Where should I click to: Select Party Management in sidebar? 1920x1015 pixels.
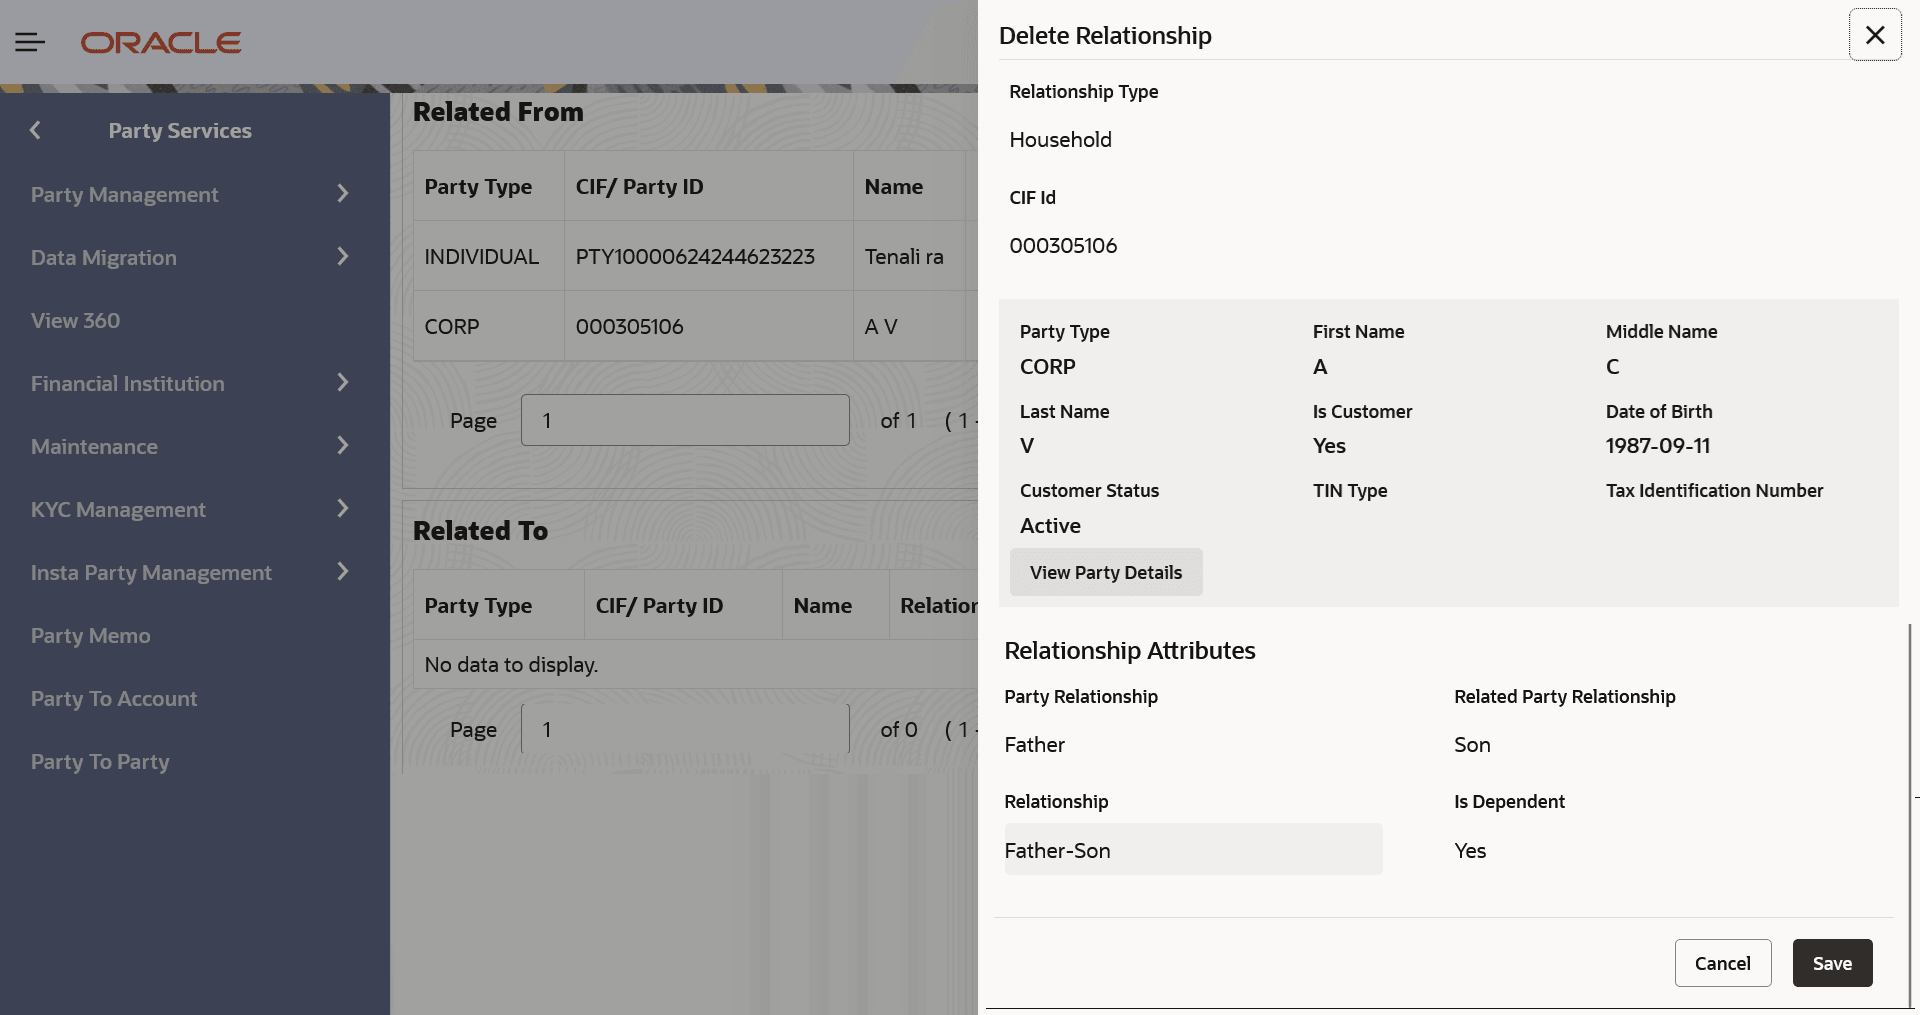coord(124,195)
